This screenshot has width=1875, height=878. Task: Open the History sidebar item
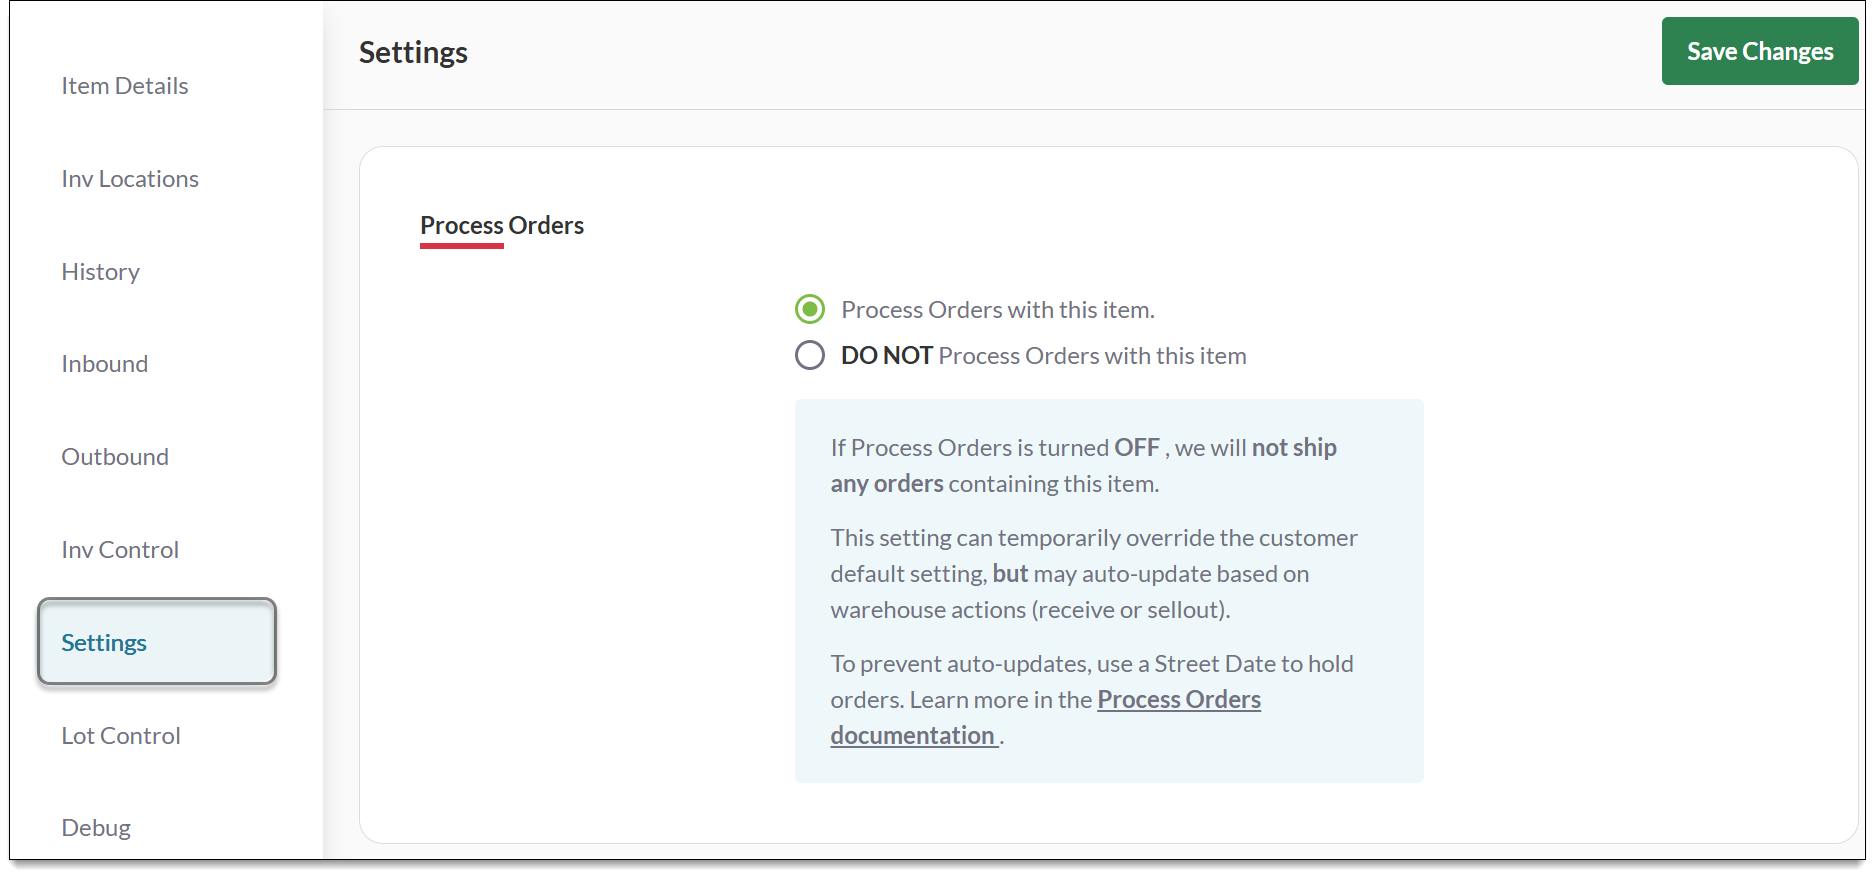click(100, 272)
